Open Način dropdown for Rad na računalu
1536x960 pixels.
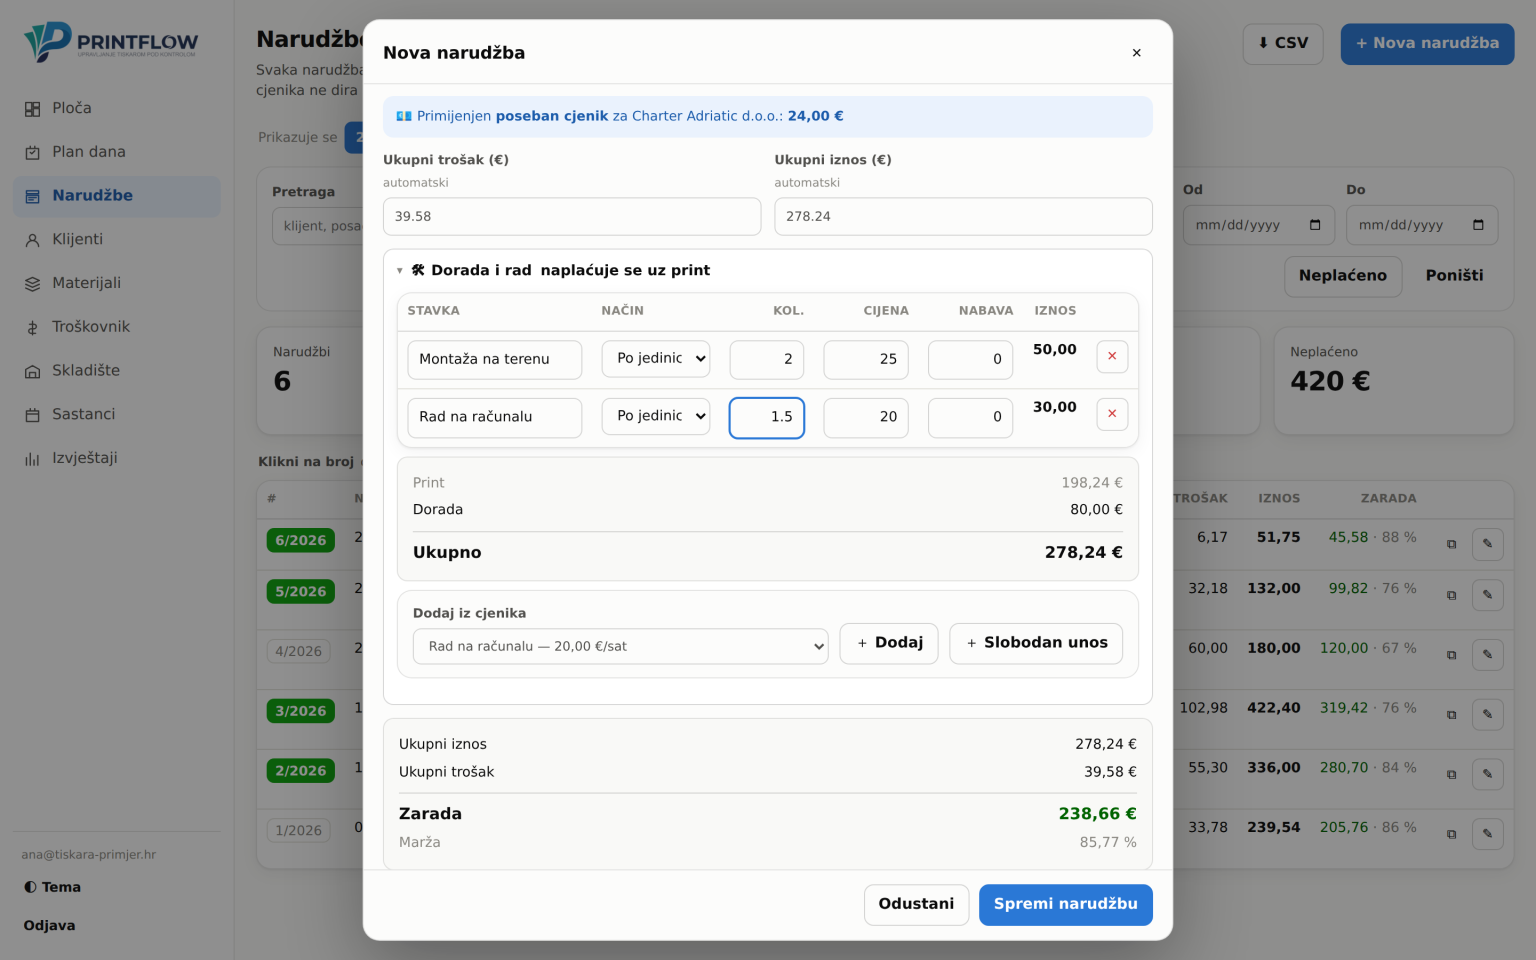[x=655, y=416]
